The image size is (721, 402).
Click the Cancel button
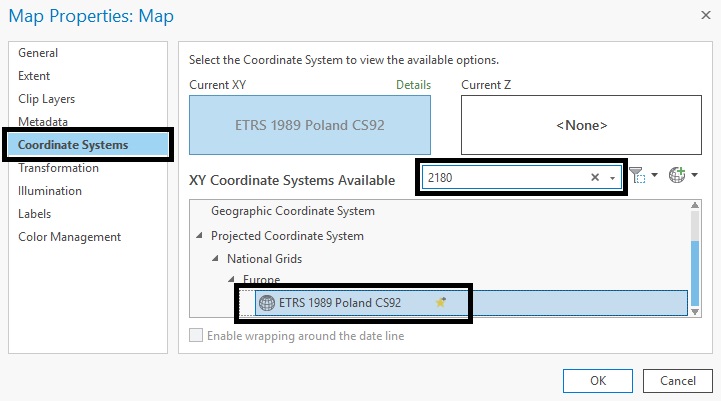click(677, 381)
